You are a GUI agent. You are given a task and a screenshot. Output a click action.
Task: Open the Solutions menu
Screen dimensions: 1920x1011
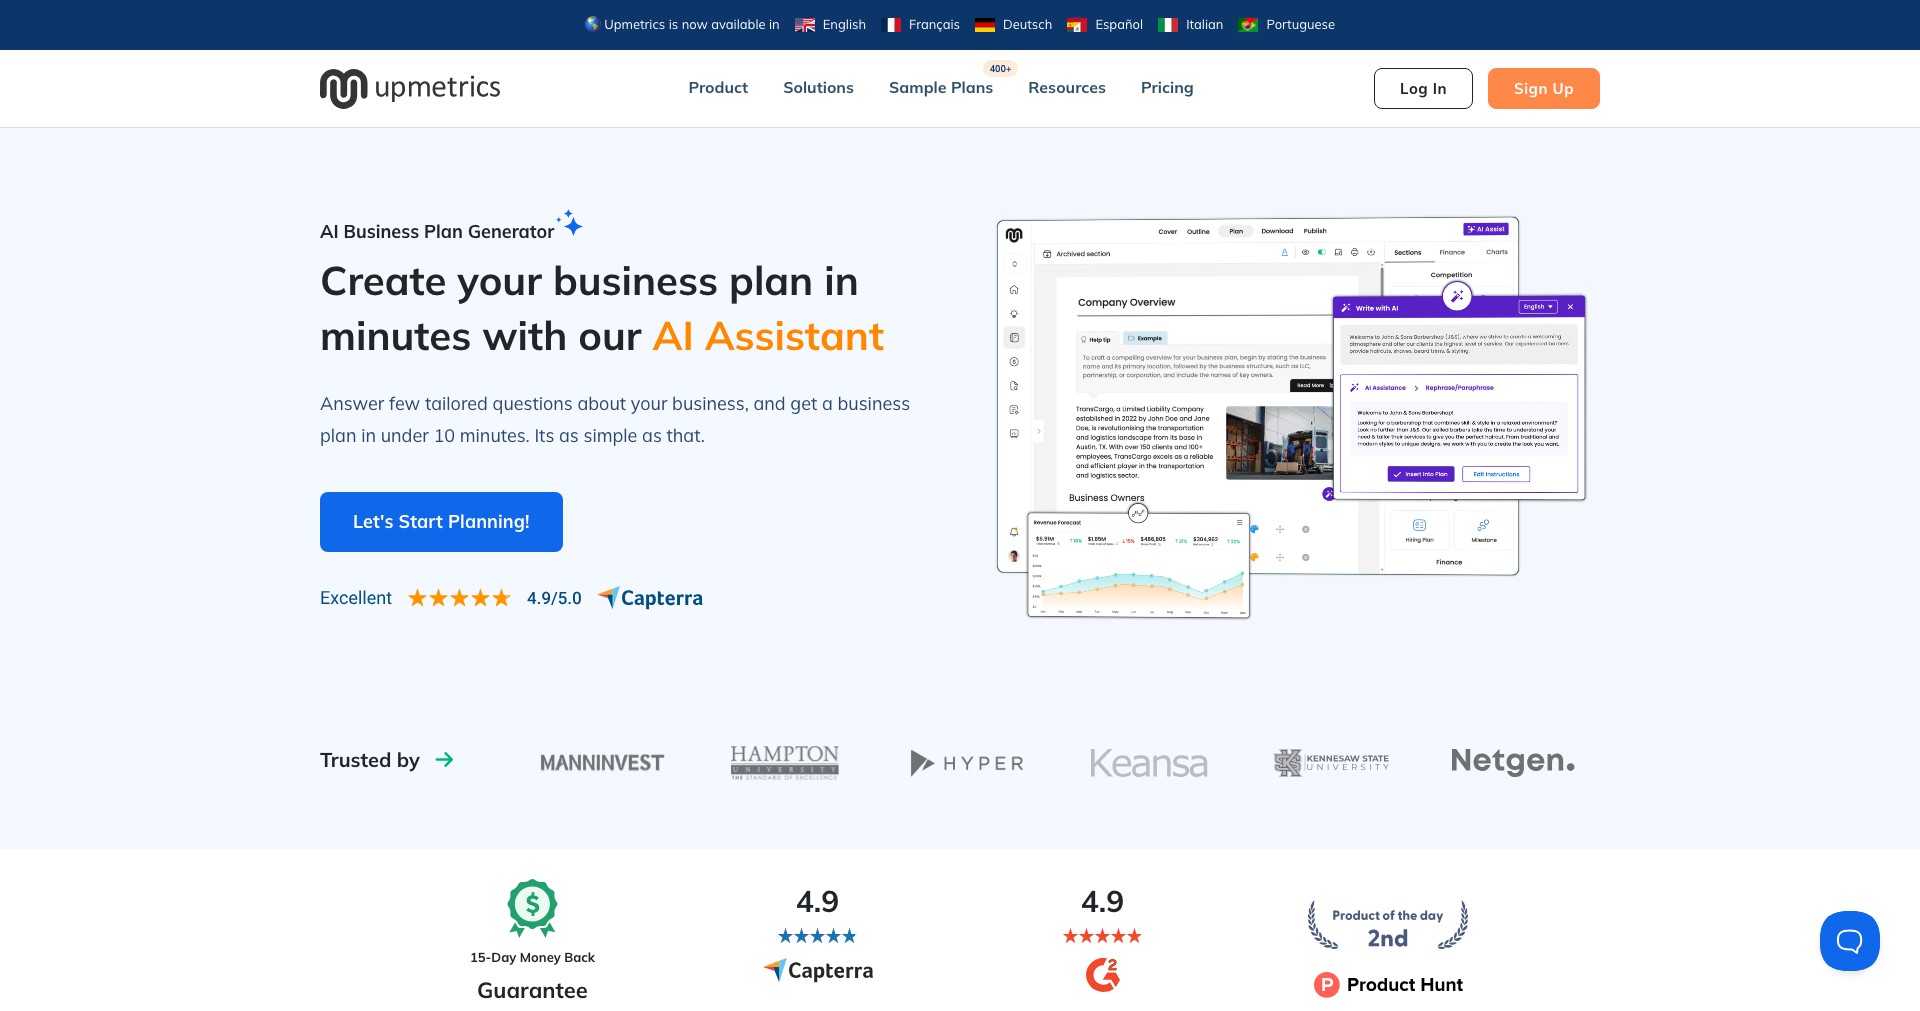[x=818, y=88]
